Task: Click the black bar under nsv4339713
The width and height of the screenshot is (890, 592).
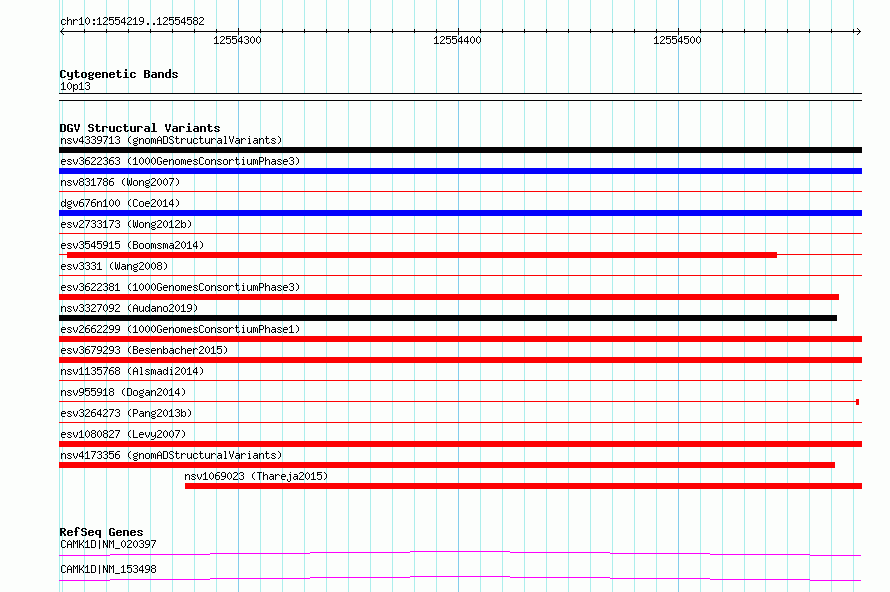Action: coord(460,150)
